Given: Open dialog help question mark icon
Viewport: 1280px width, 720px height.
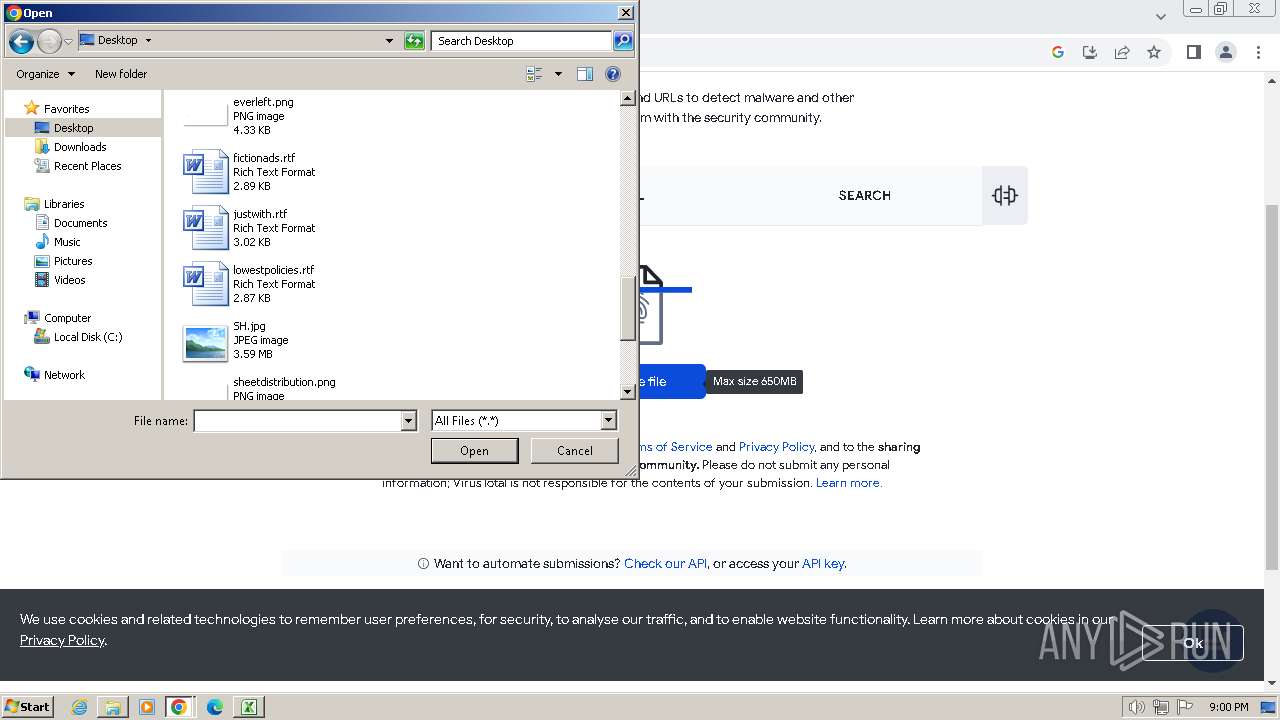Looking at the screenshot, I should (613, 74).
